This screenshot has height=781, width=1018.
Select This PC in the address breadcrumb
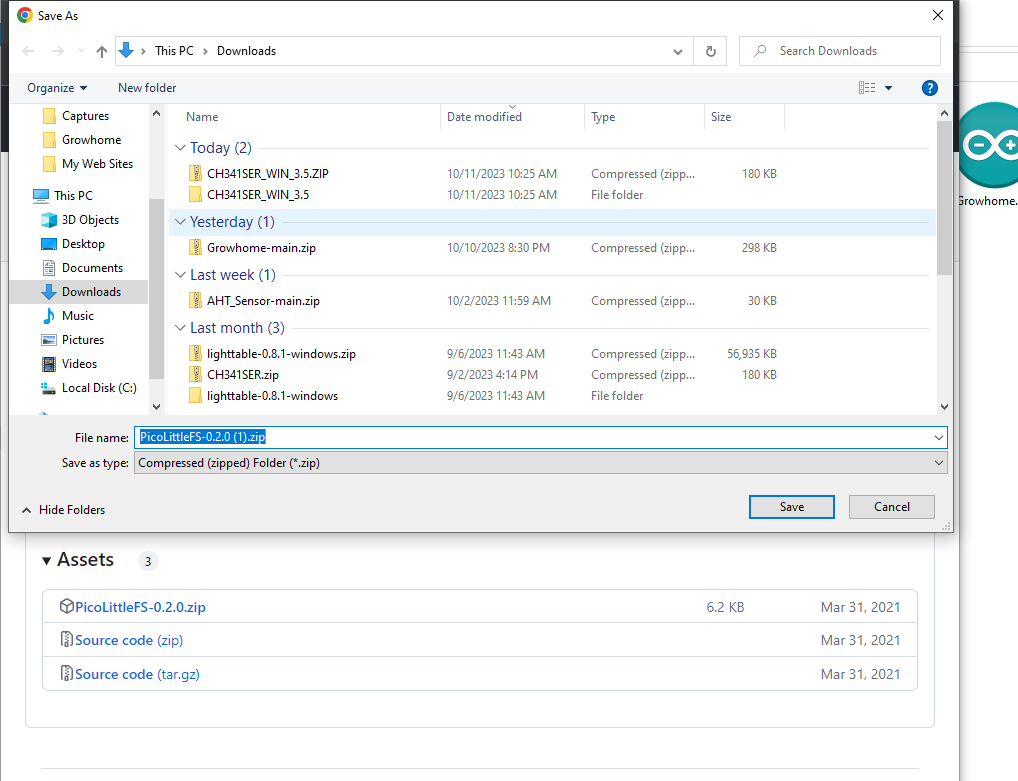coord(174,51)
